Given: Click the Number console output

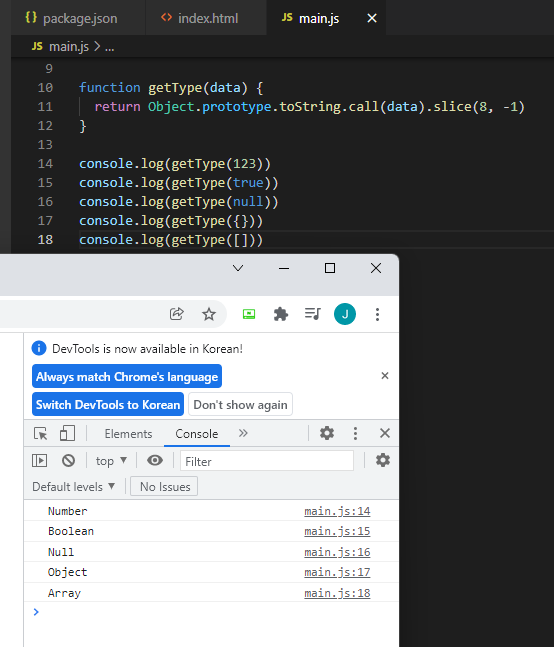Looking at the screenshot, I should coord(68,511).
